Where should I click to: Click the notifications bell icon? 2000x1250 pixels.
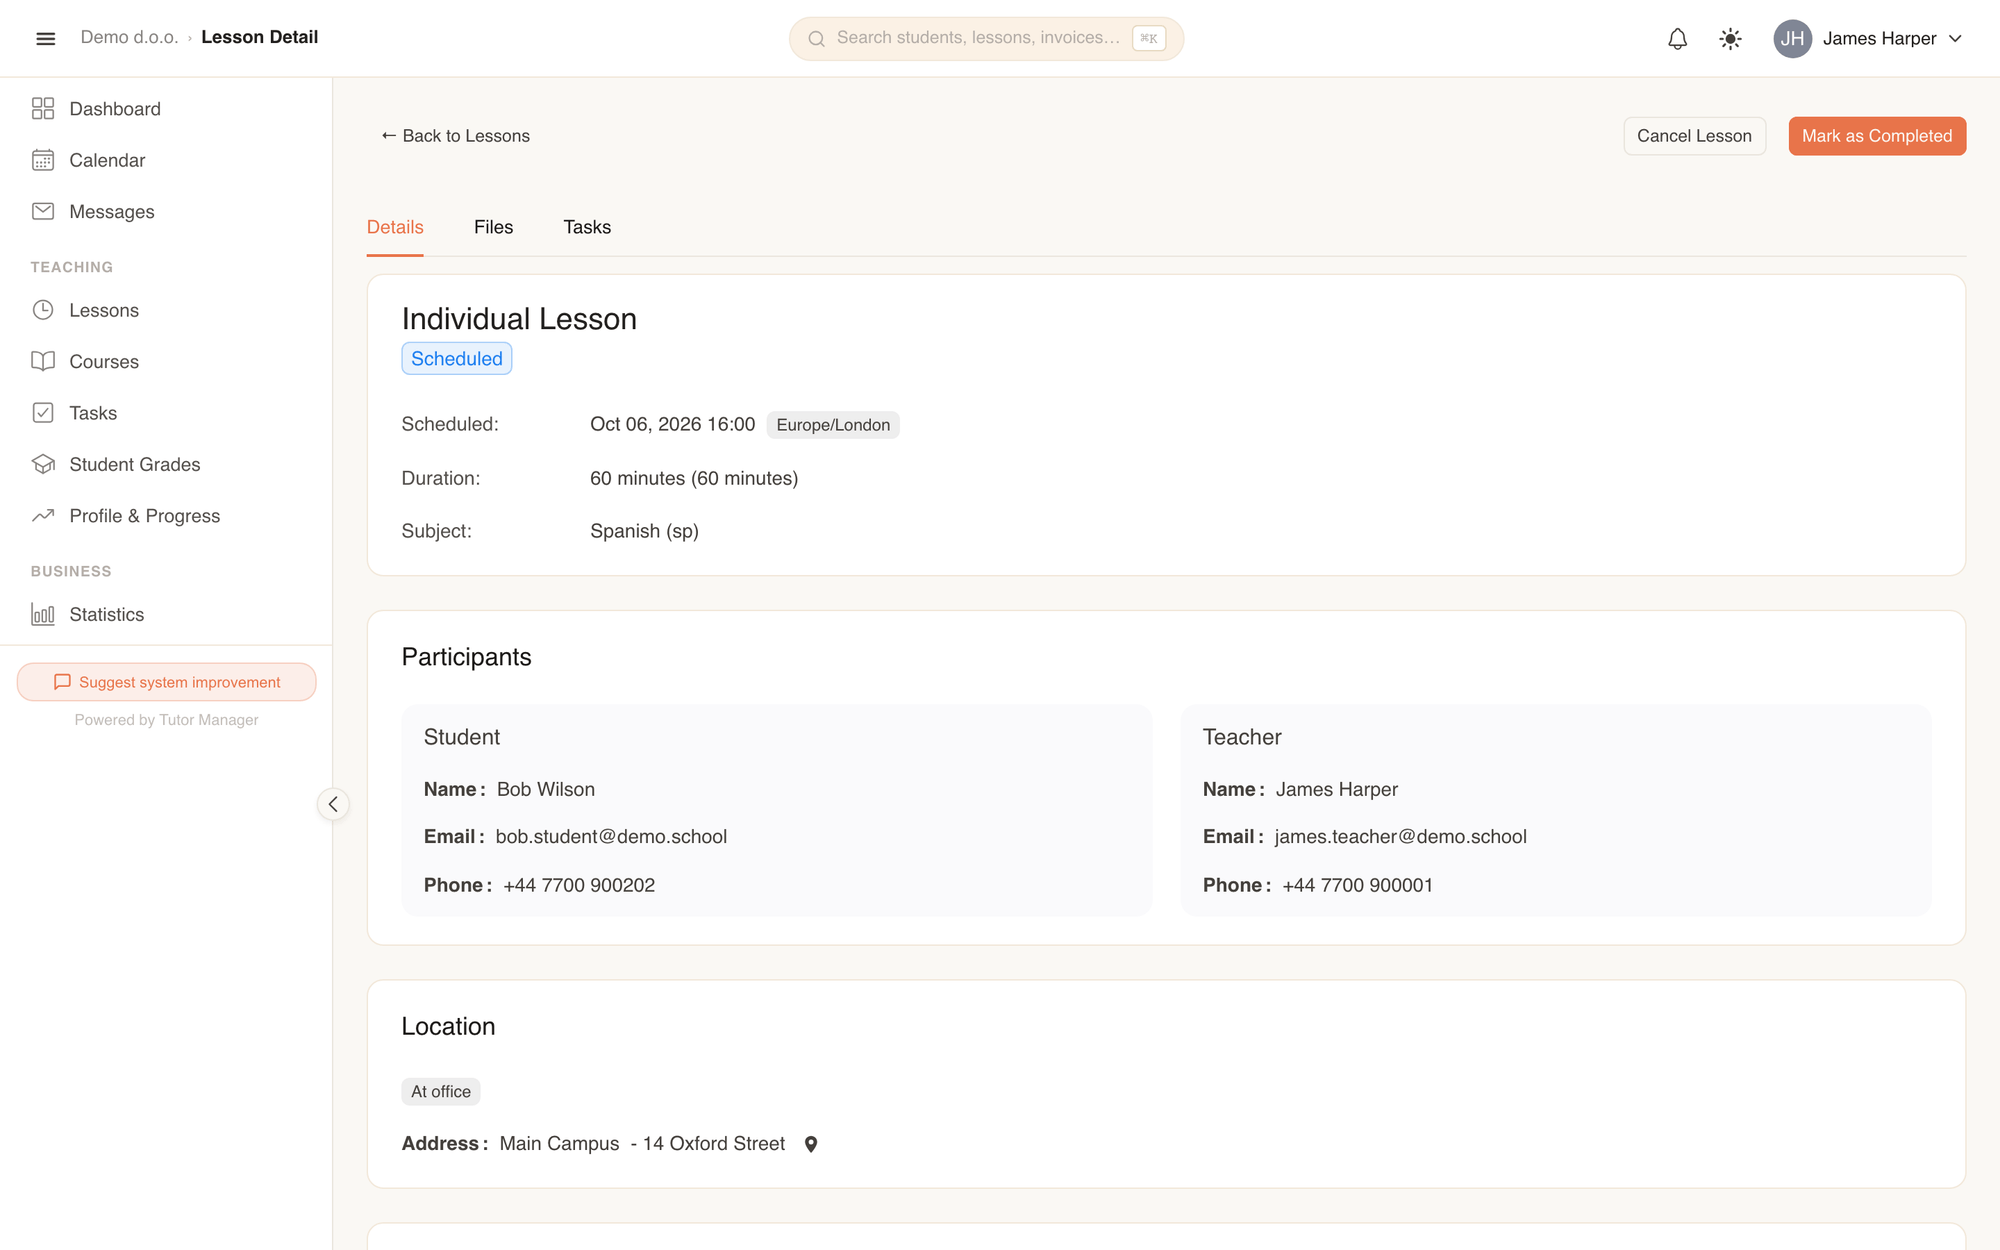pos(1677,39)
